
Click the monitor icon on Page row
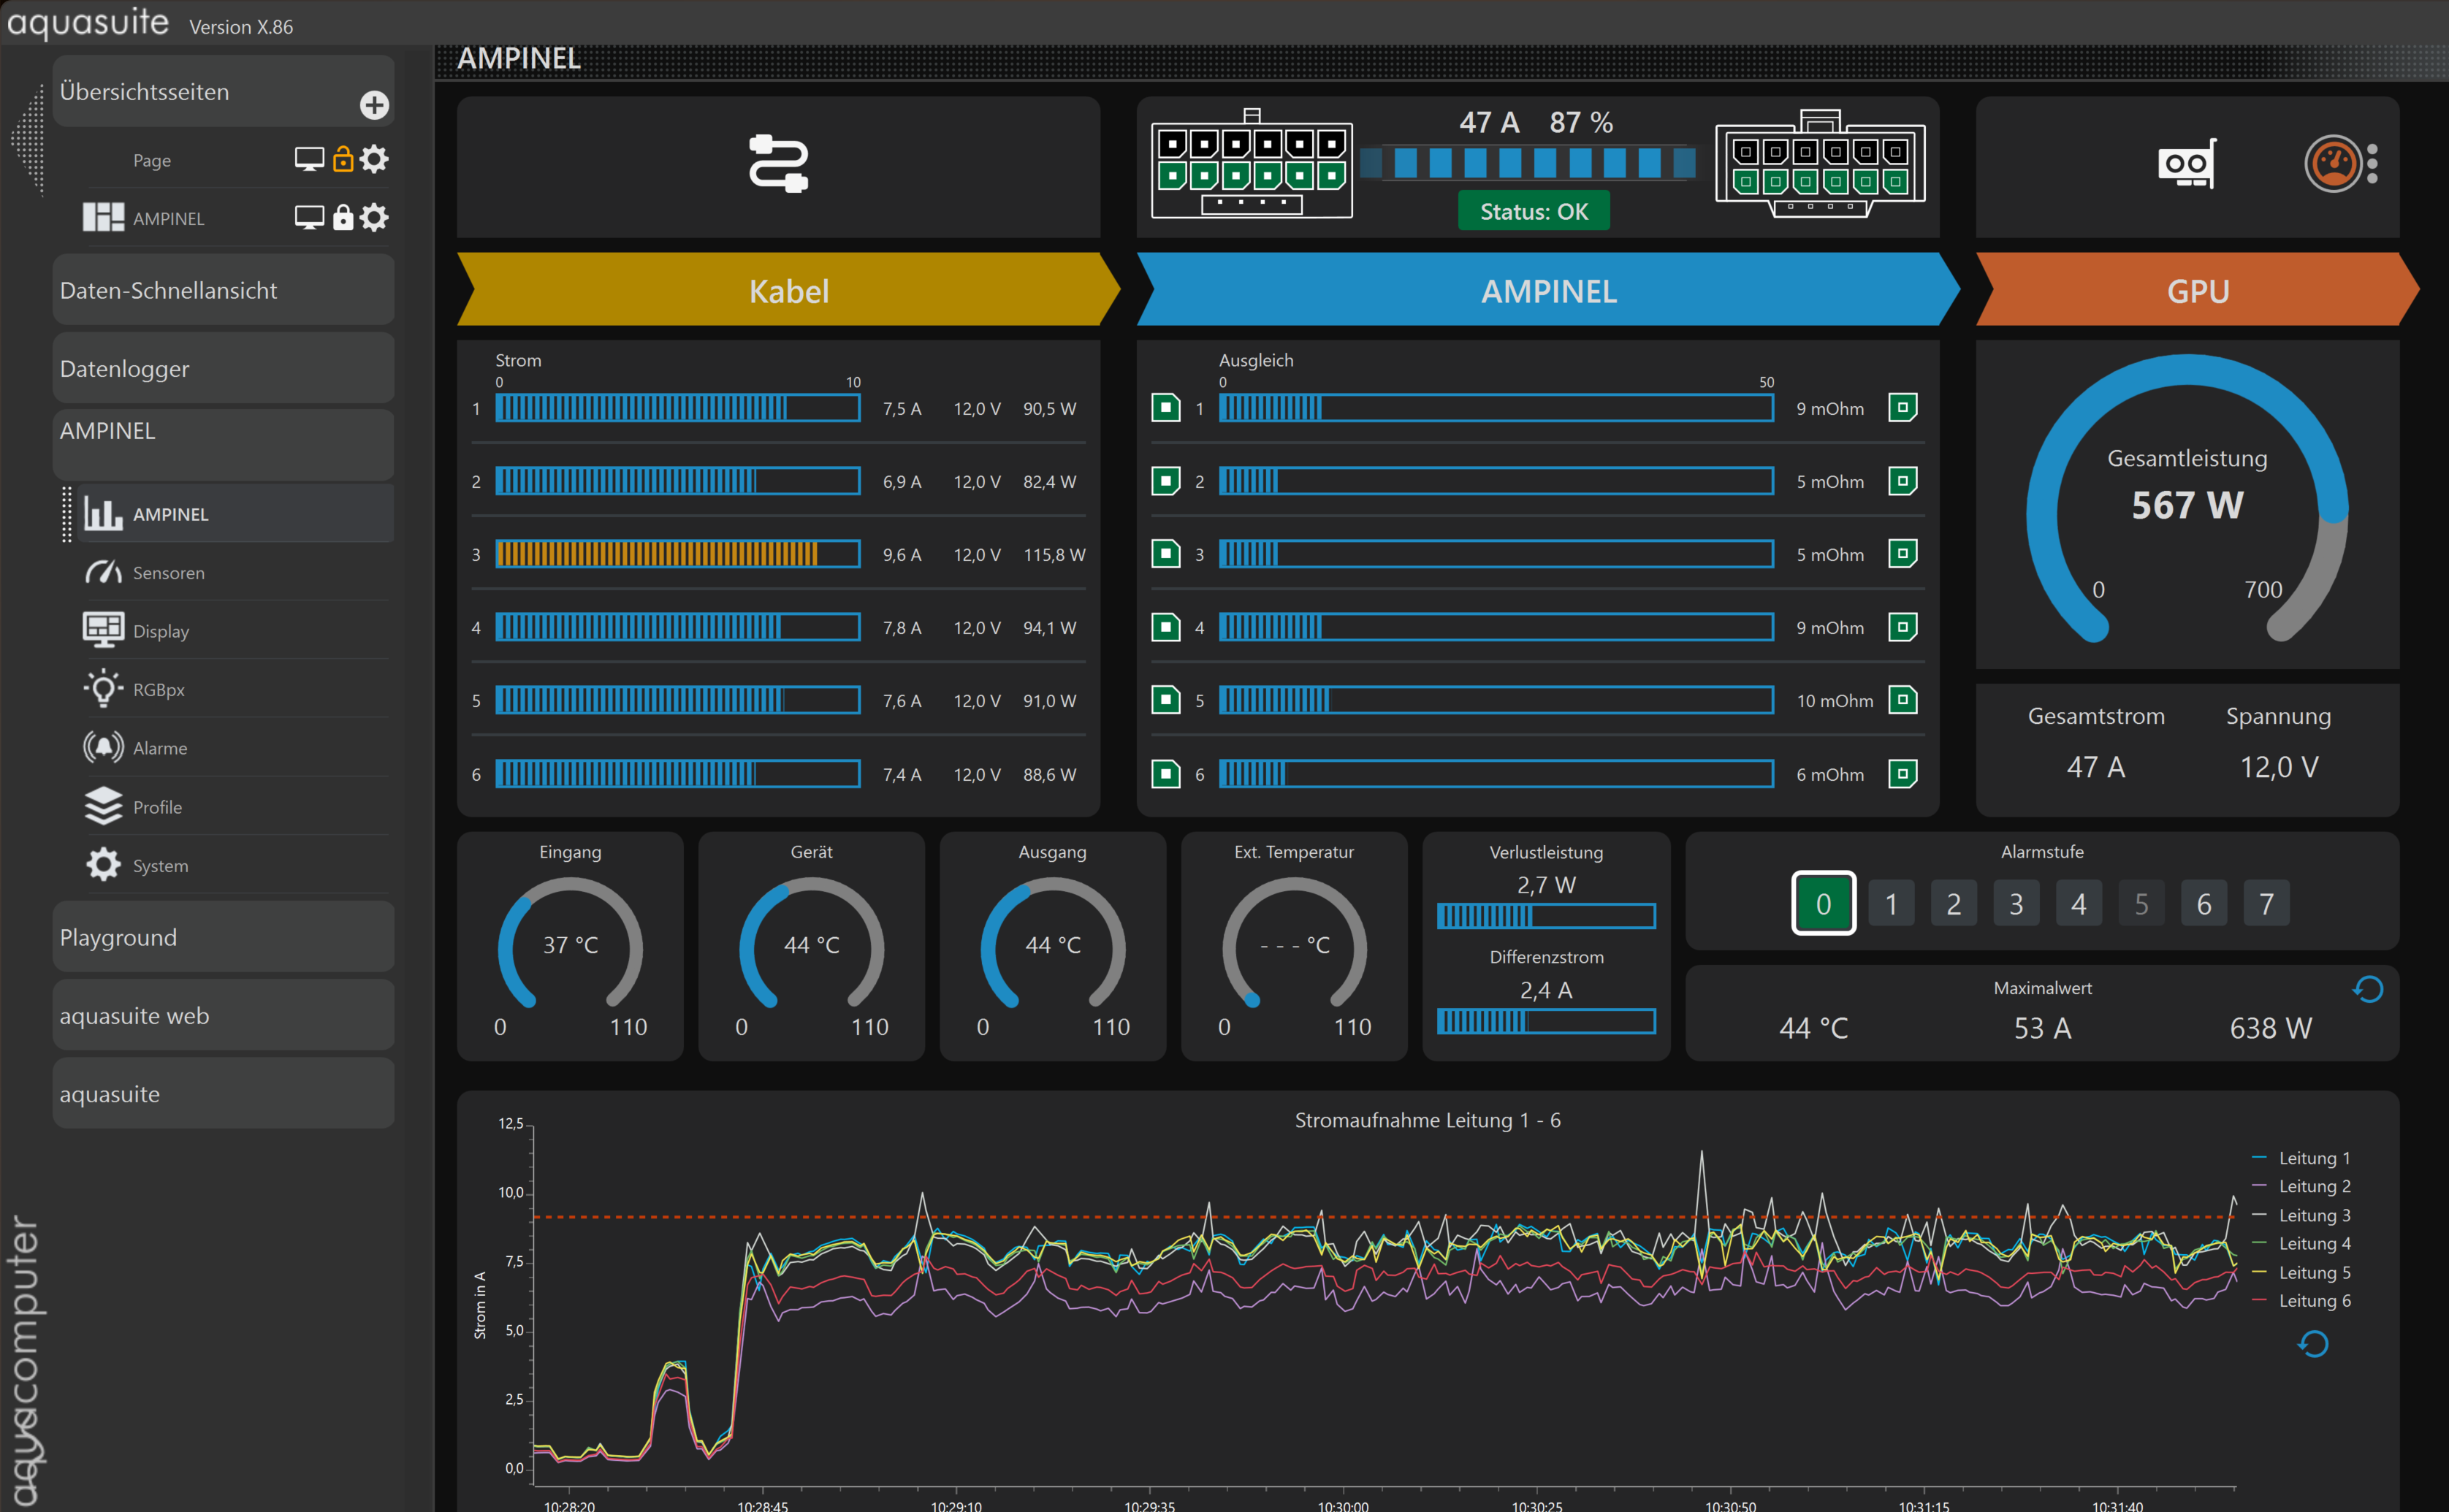pyautogui.click(x=309, y=159)
